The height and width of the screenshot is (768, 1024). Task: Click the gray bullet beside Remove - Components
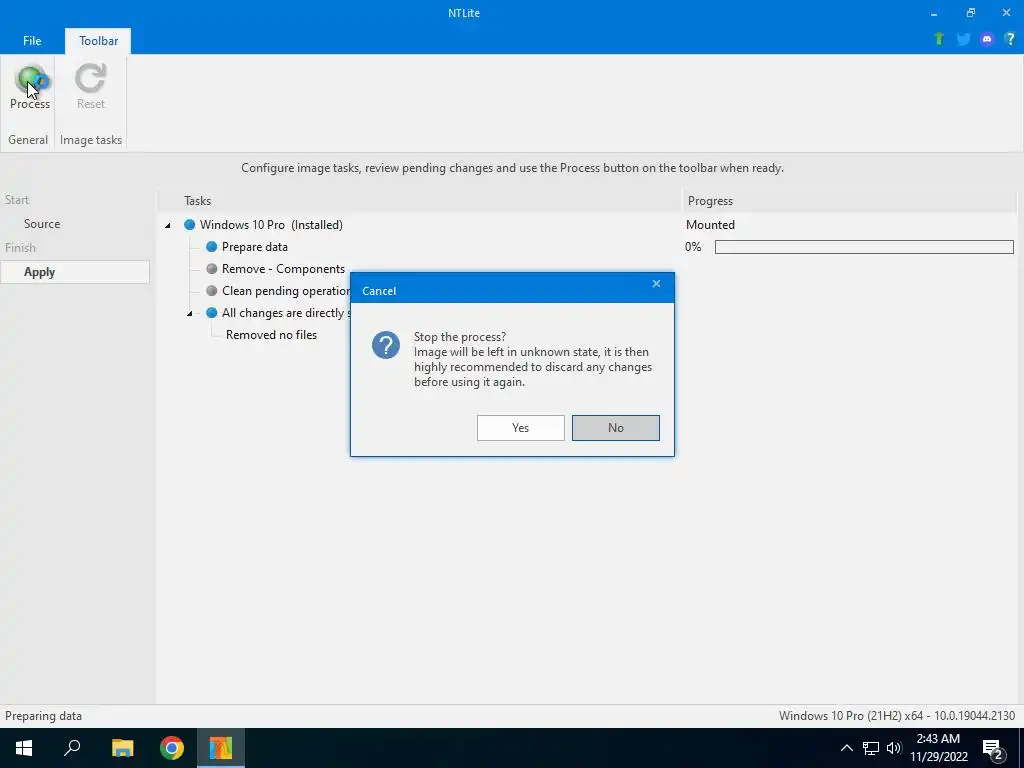[x=212, y=269]
